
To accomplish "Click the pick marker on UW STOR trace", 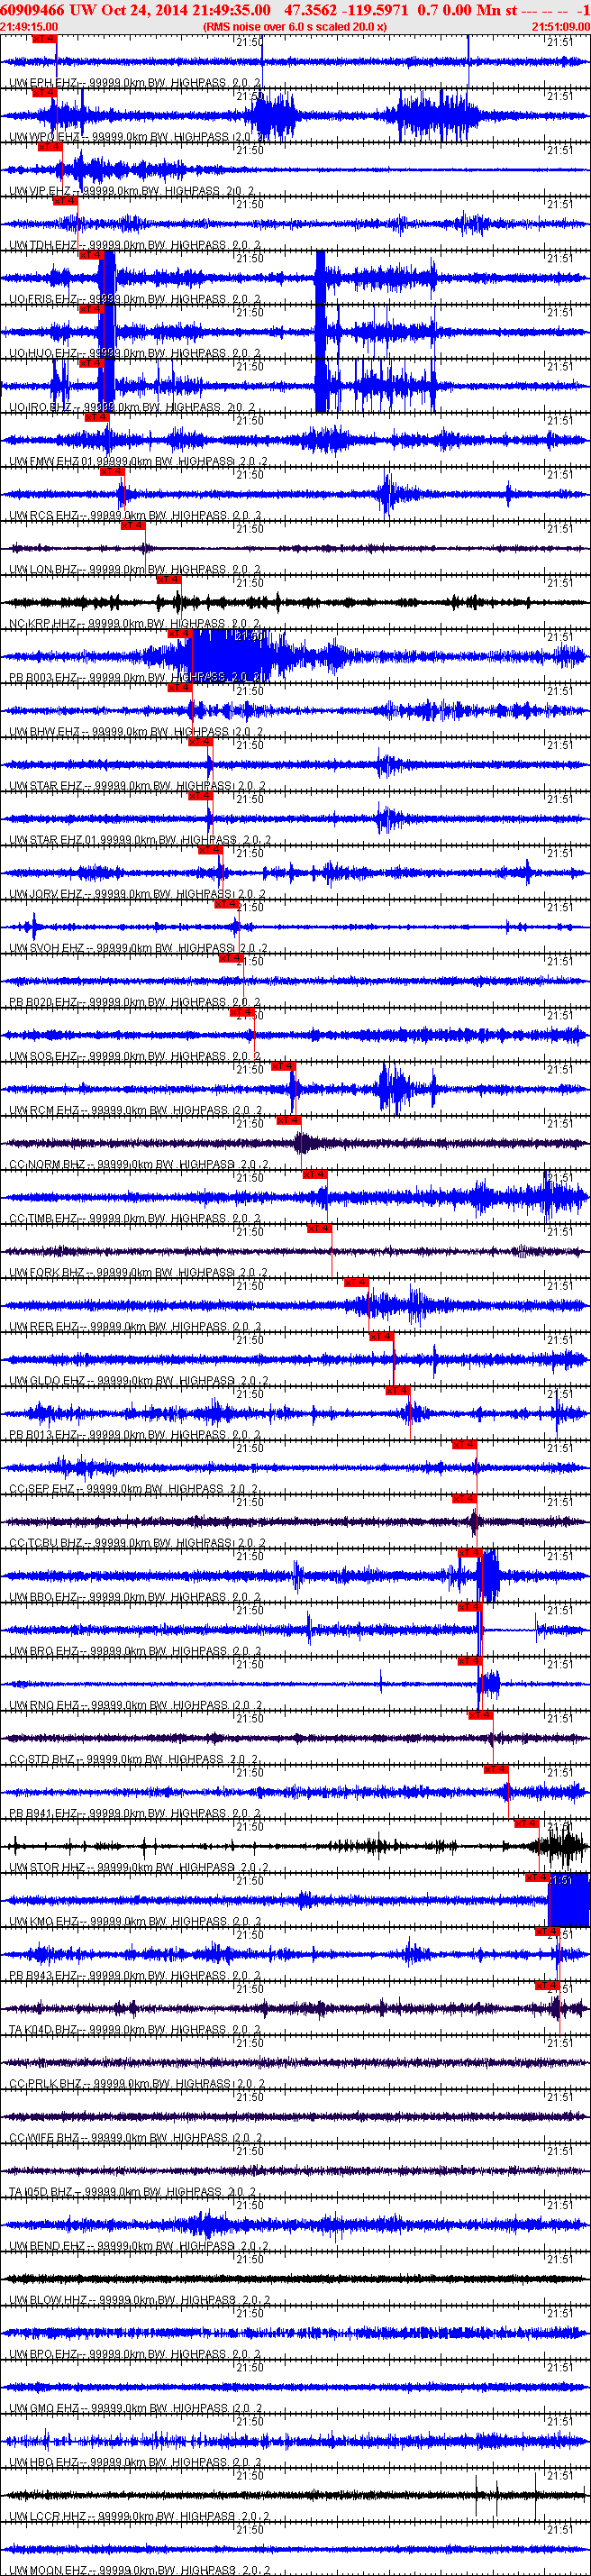I will (526, 1823).
